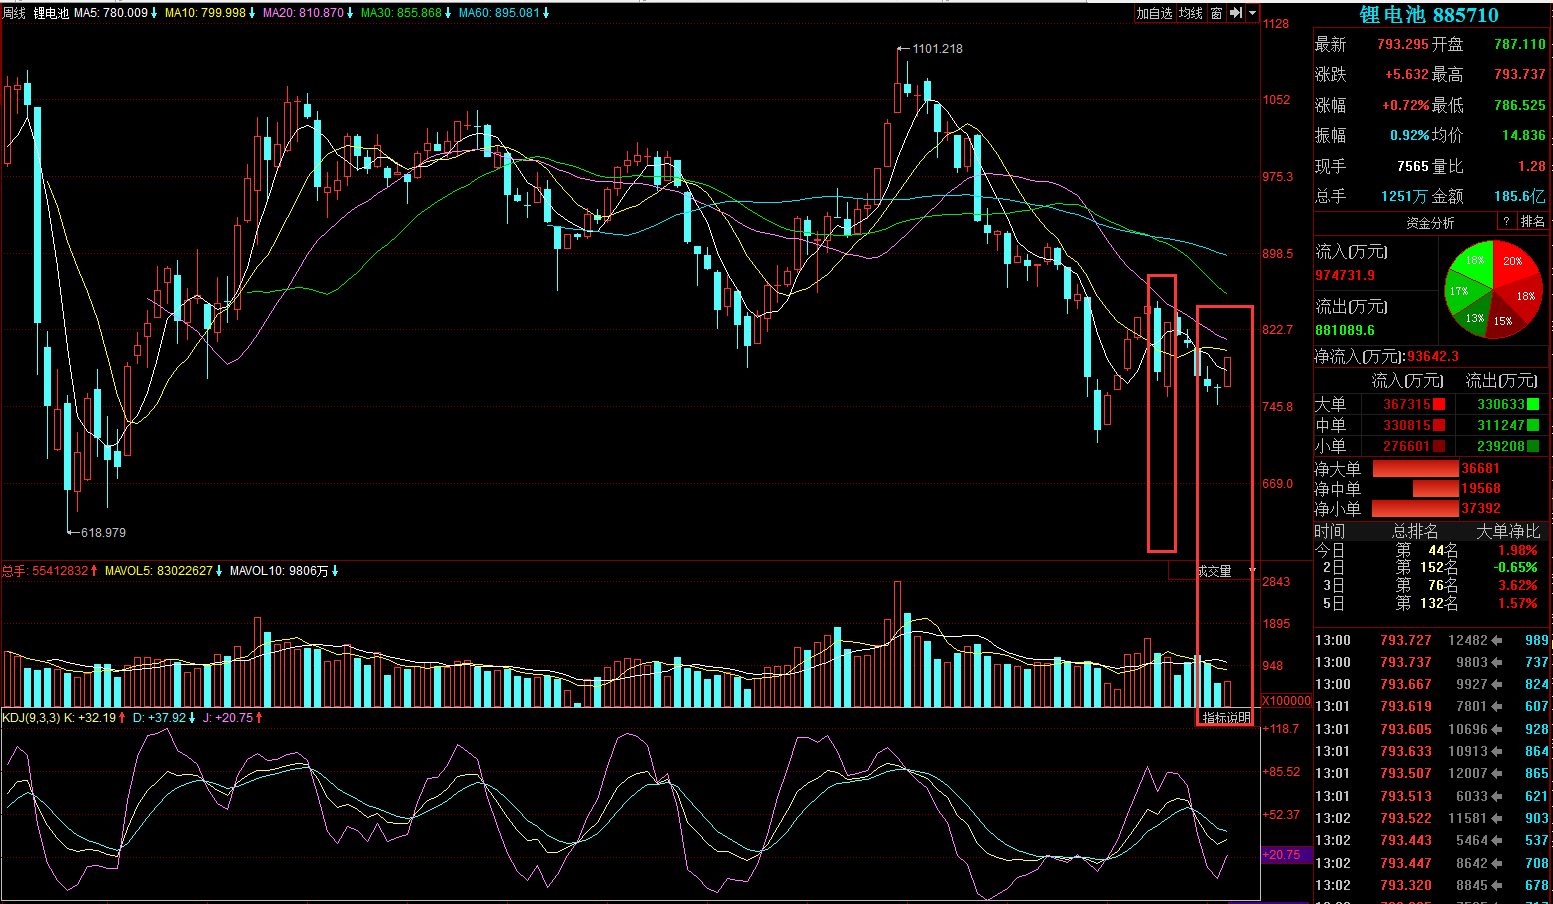Click the 最新 value 793.295
Viewport: 1553px width, 904px height.
point(1403,45)
